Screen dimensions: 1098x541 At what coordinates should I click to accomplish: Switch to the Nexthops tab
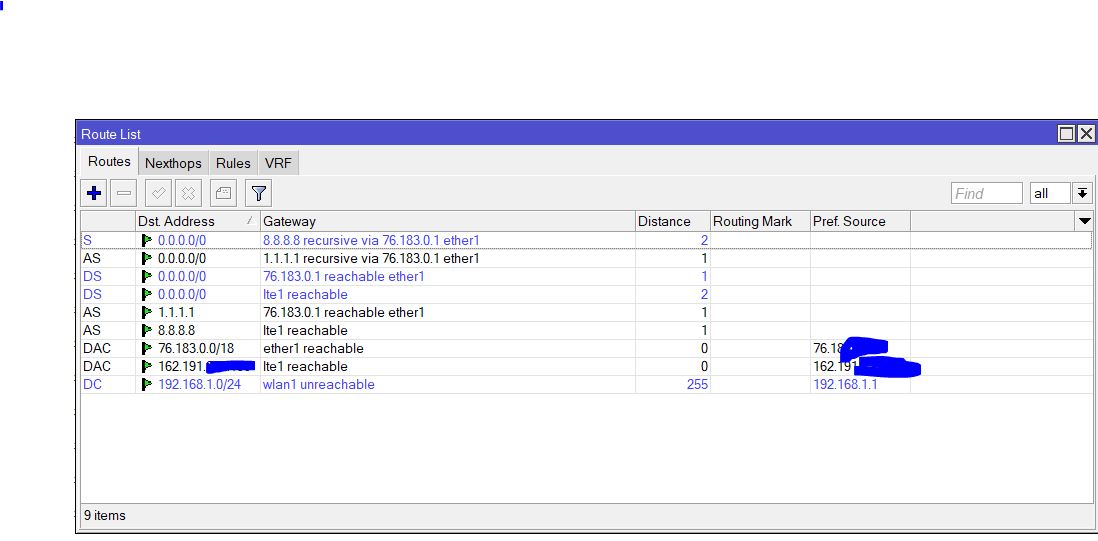coord(173,163)
